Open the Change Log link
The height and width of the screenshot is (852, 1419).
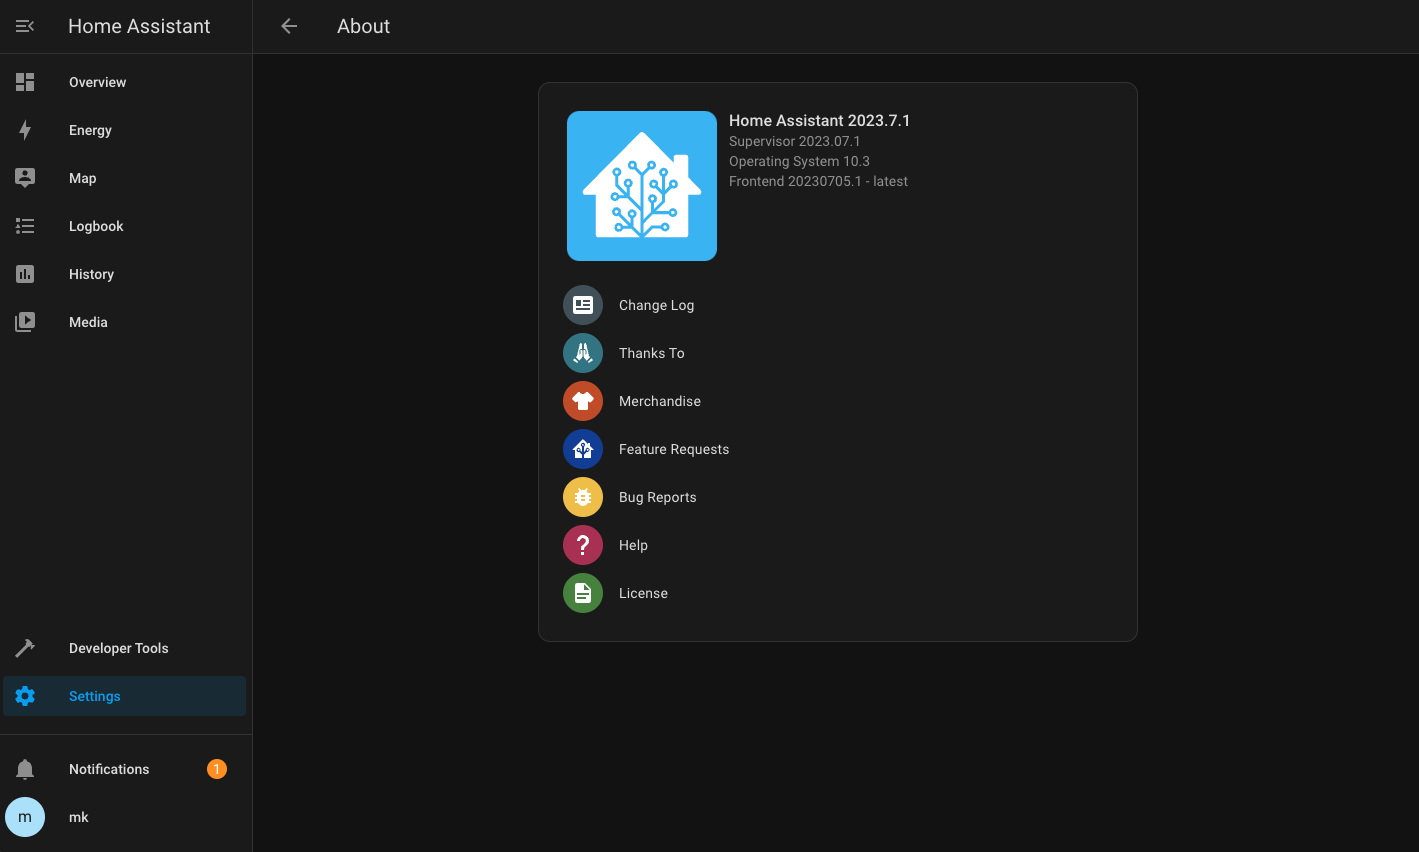click(838, 305)
